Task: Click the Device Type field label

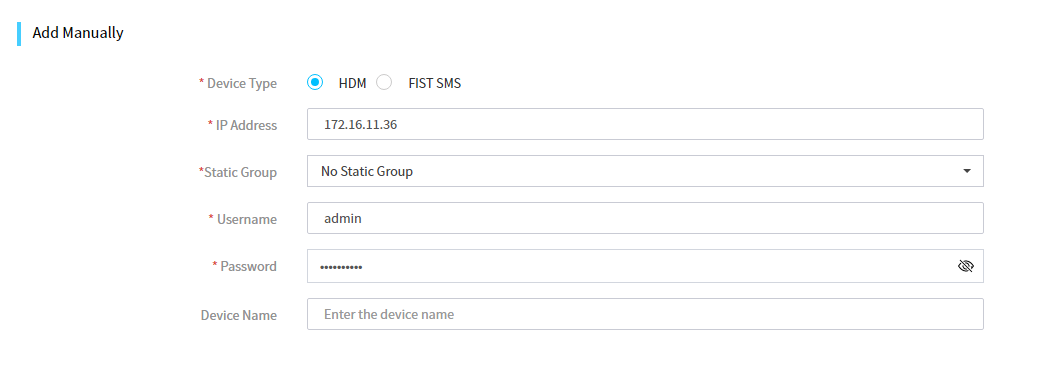Action: coord(242,84)
